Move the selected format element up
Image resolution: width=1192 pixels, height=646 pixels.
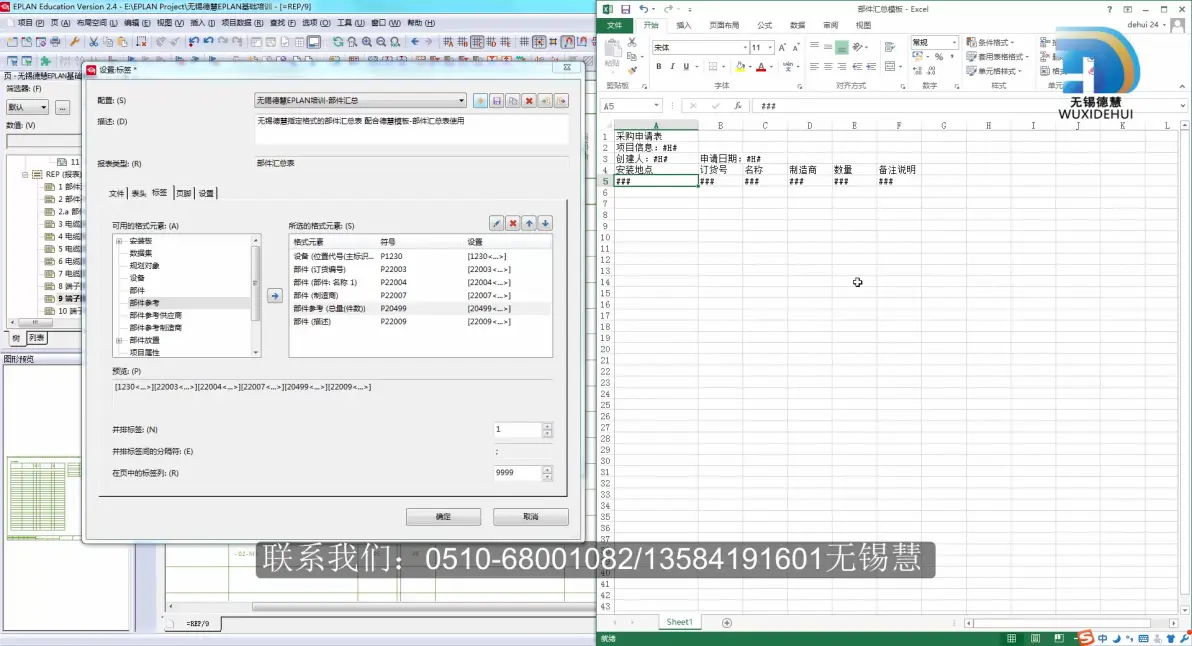pyautogui.click(x=529, y=223)
